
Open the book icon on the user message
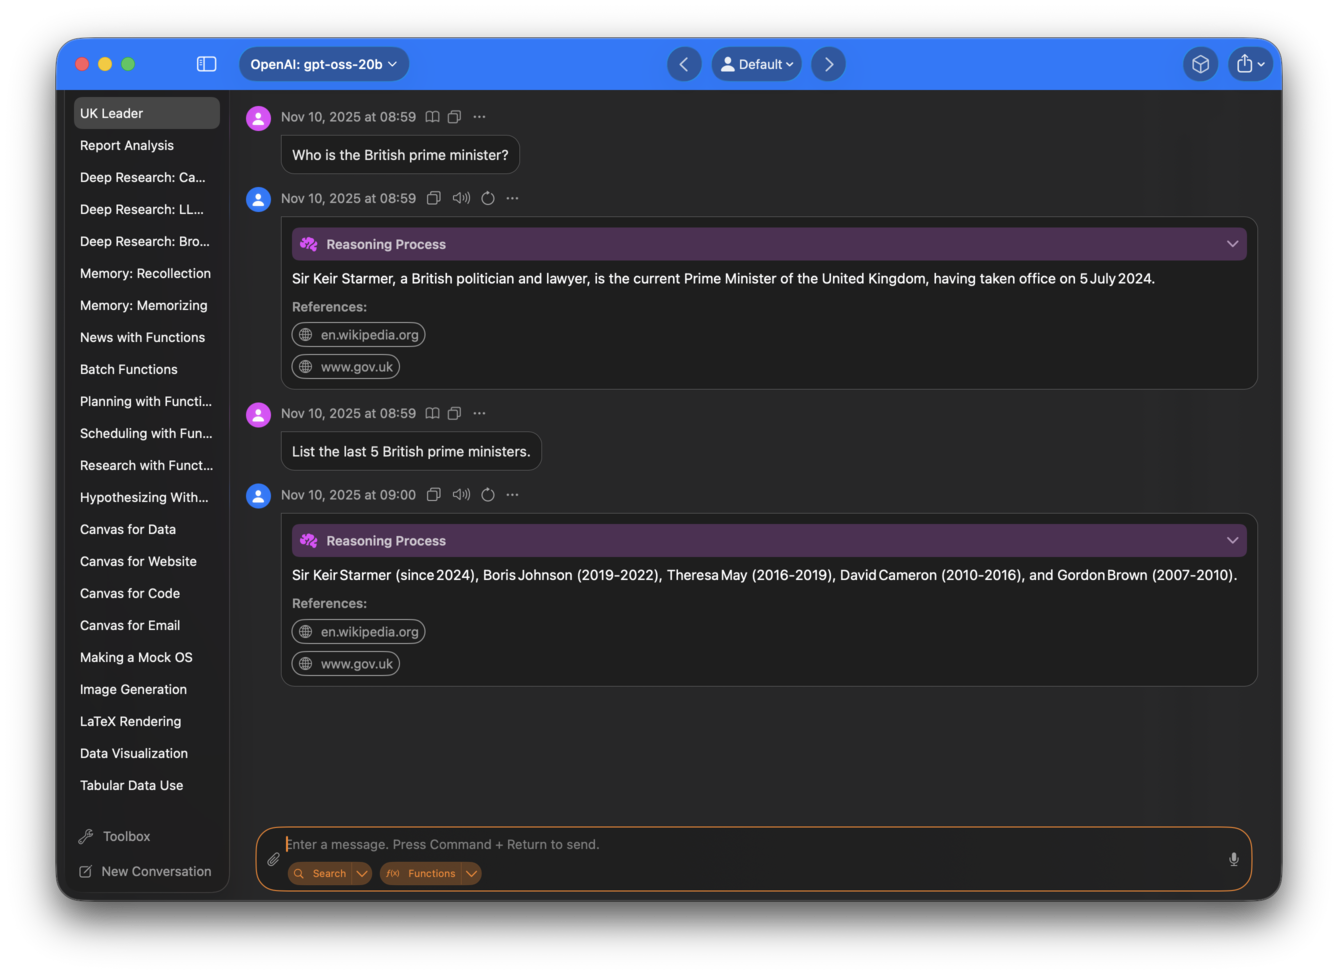431,117
